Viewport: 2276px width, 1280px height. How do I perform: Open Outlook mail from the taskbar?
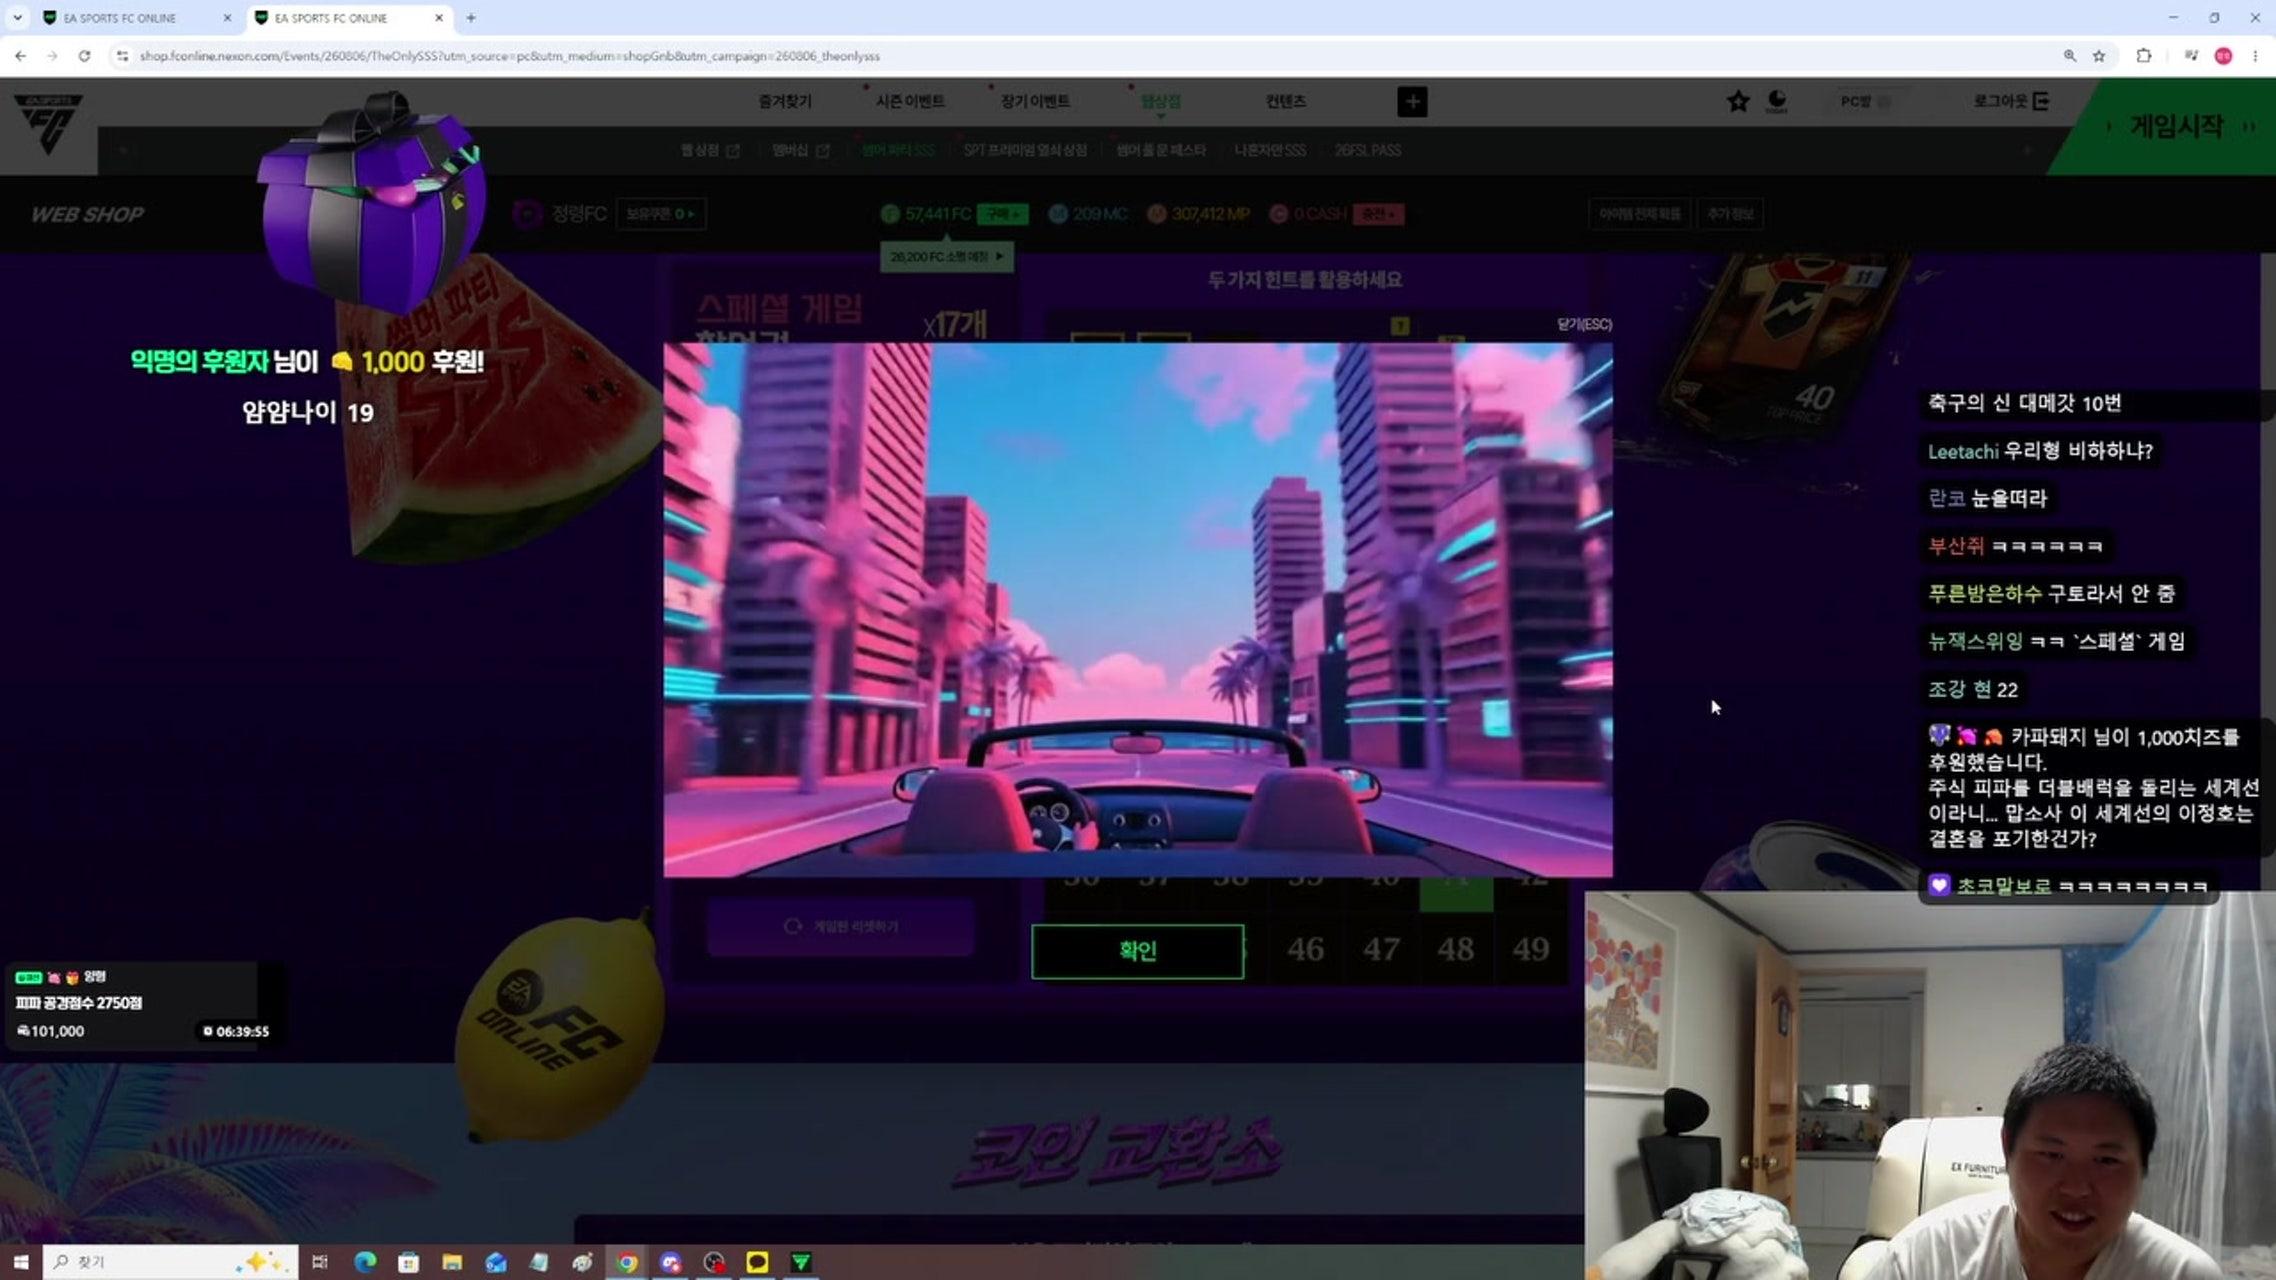496,1262
